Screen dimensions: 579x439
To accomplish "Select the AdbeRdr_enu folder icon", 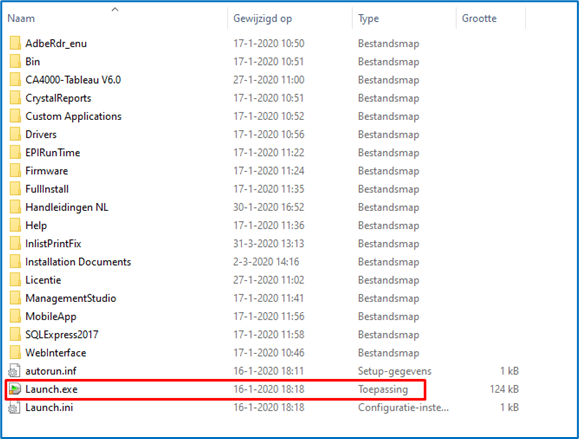I will click(x=15, y=43).
